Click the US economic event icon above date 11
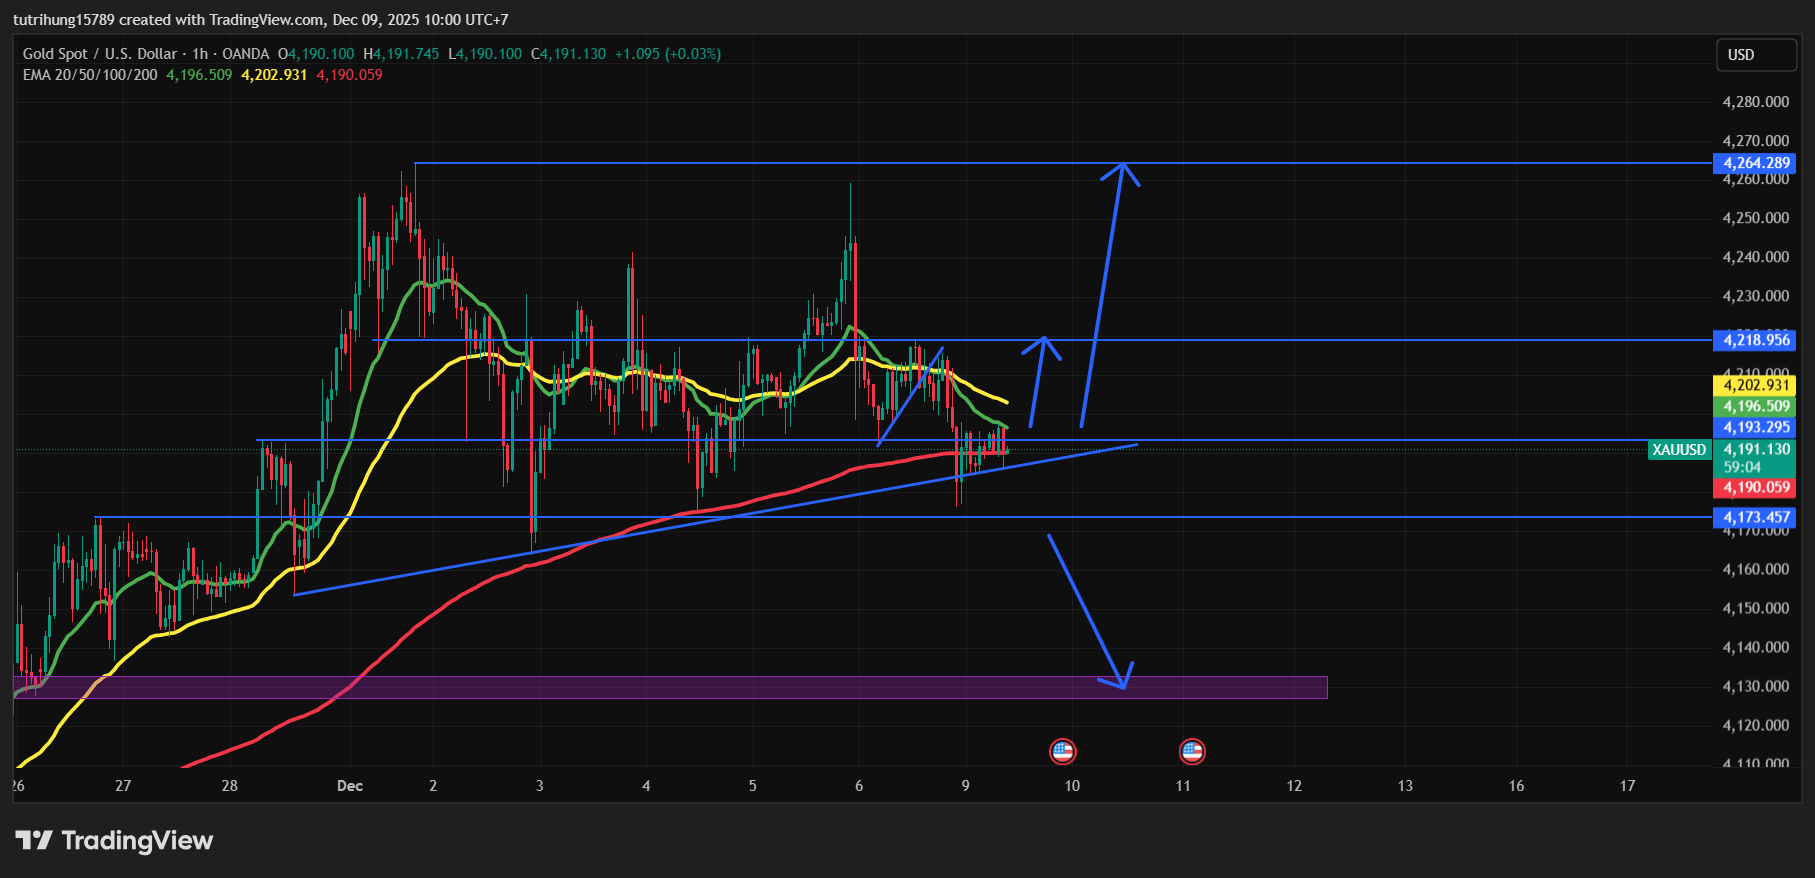This screenshot has height=878, width=1815. (x=1191, y=751)
